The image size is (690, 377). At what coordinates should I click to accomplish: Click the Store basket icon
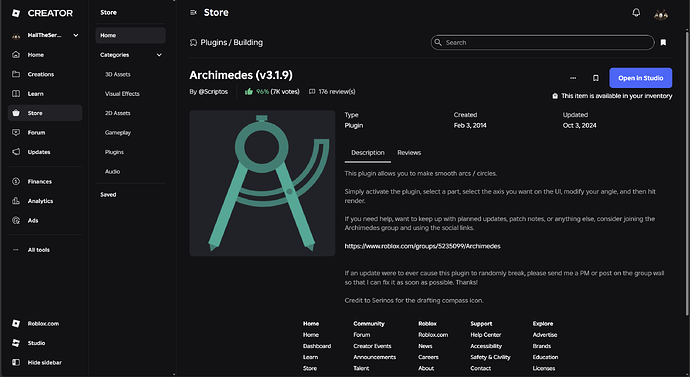16,113
